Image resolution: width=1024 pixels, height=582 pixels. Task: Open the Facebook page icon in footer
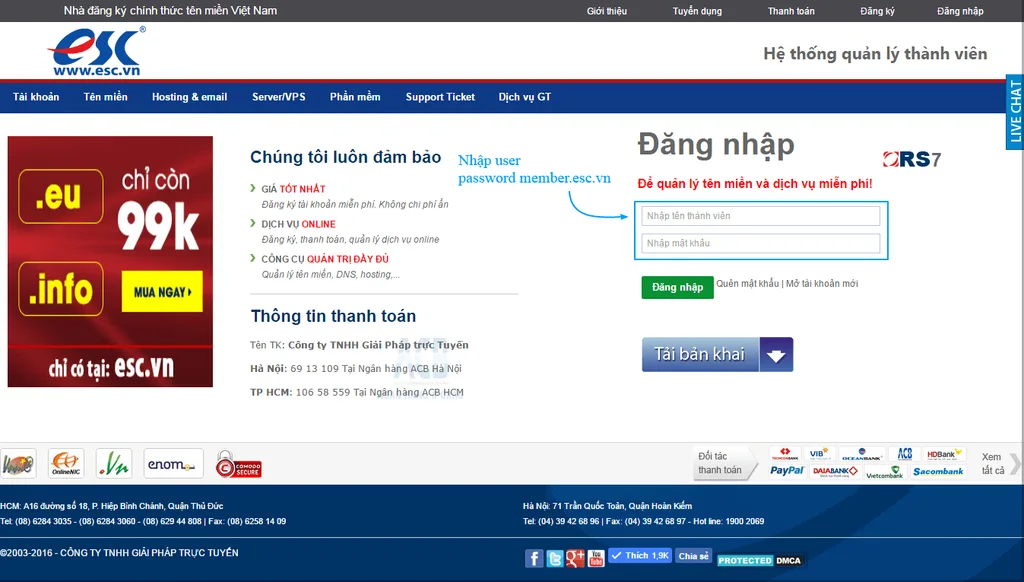click(534, 558)
